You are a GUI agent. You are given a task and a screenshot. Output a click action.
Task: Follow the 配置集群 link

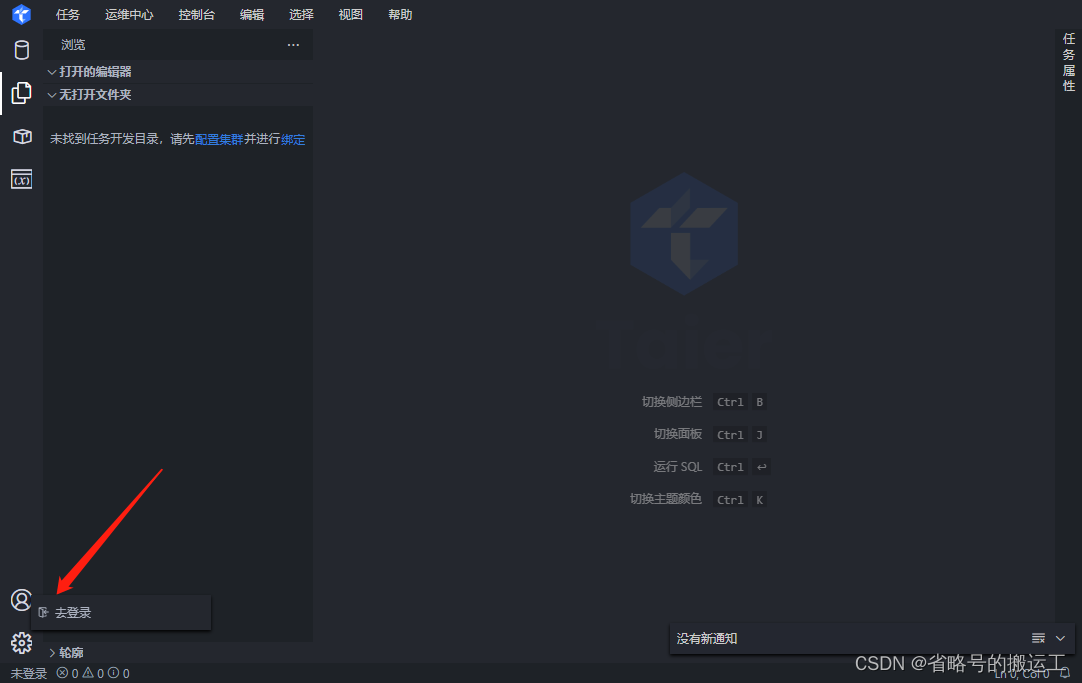pos(219,139)
